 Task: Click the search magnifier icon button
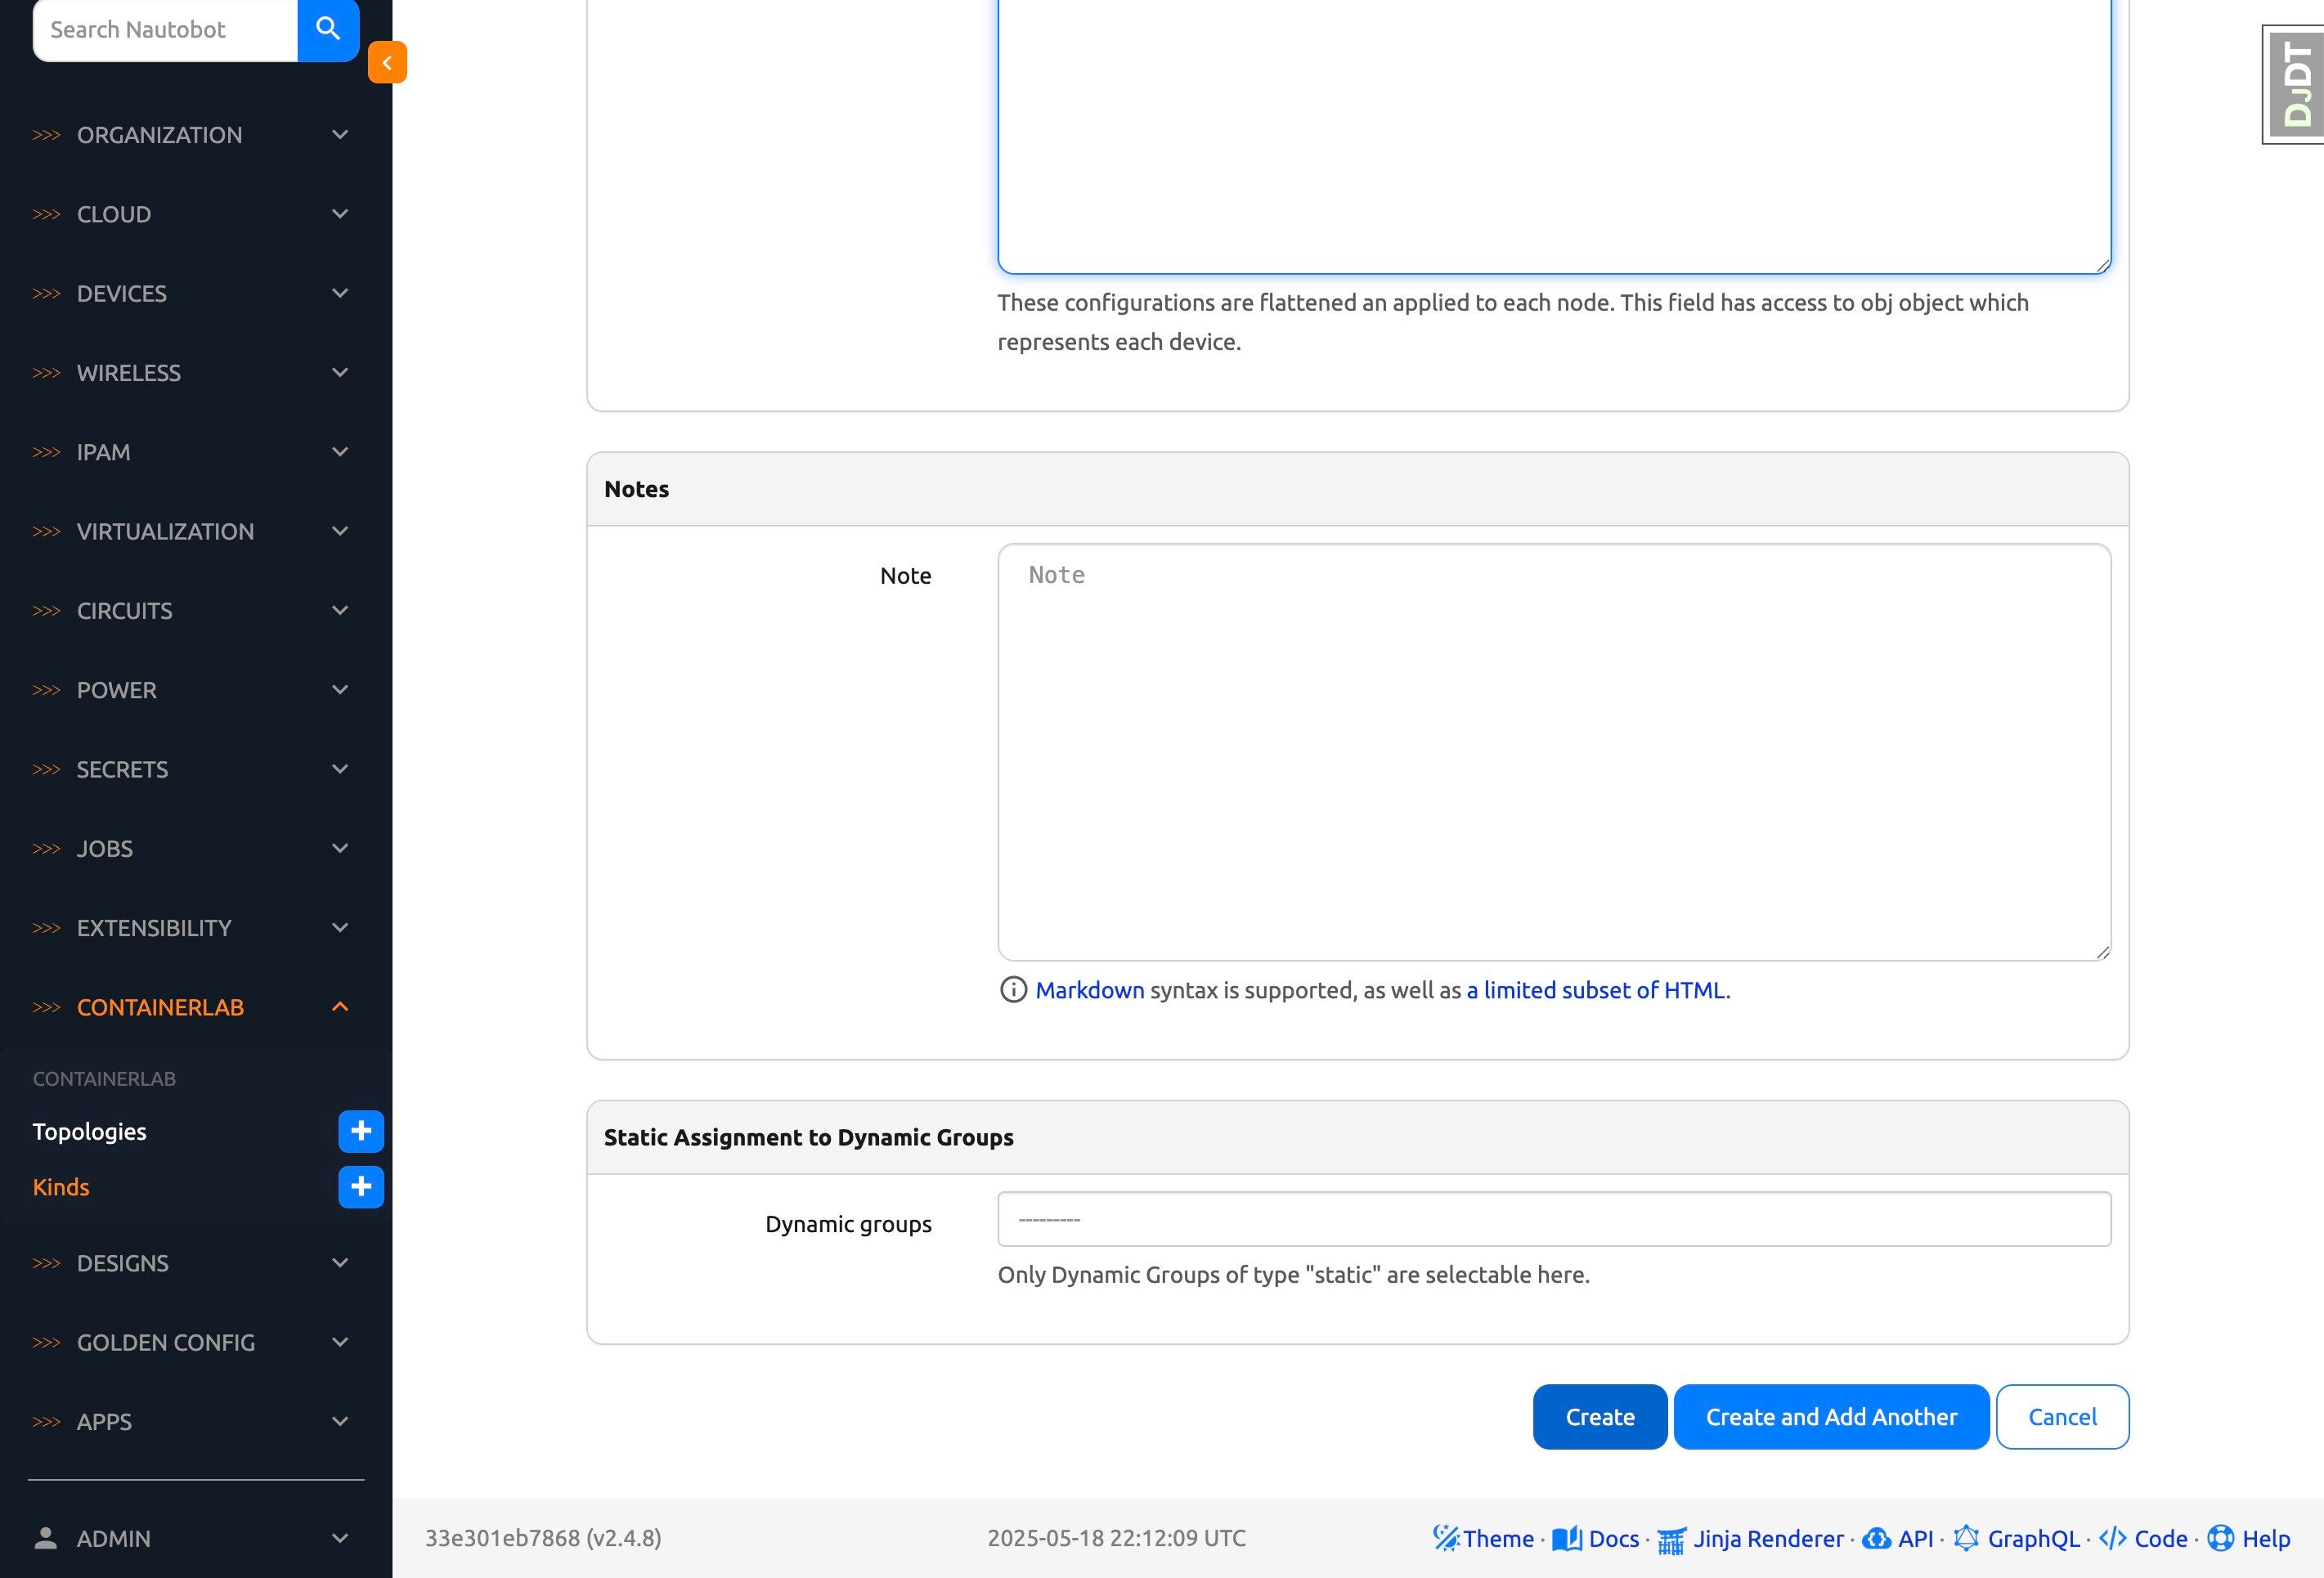click(x=328, y=29)
